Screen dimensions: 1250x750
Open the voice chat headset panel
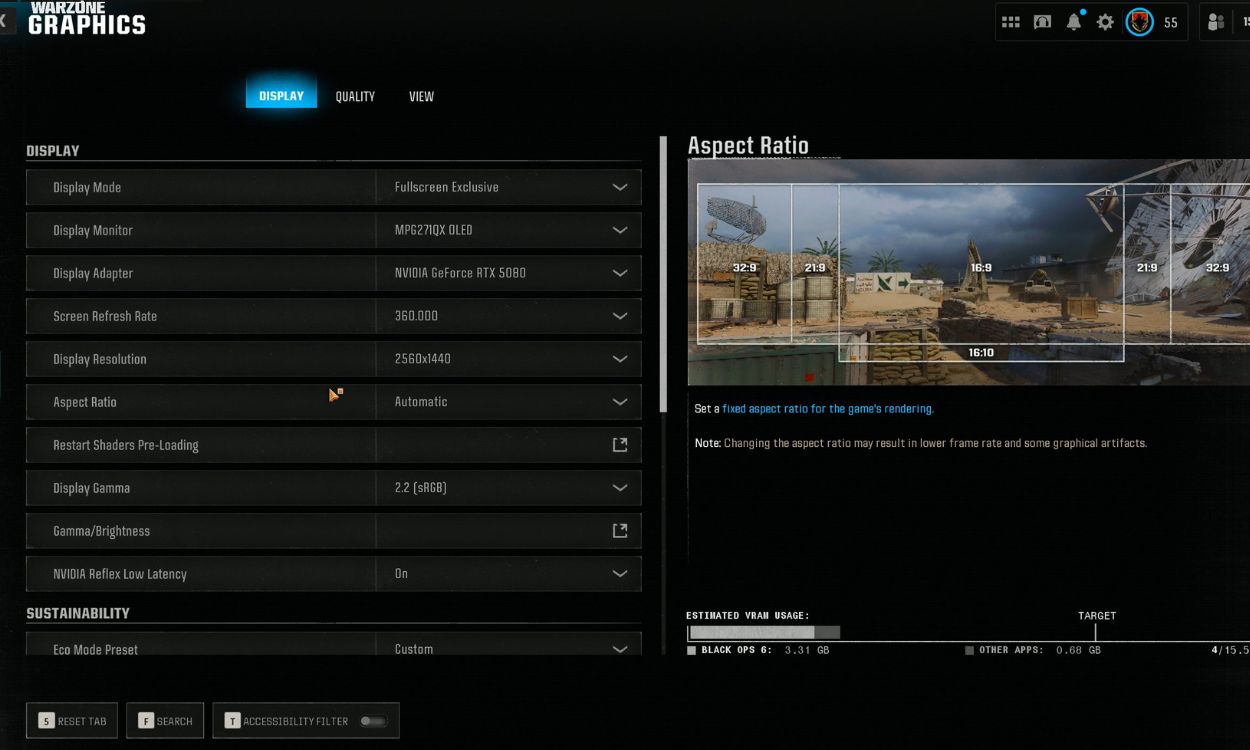coord(1042,21)
